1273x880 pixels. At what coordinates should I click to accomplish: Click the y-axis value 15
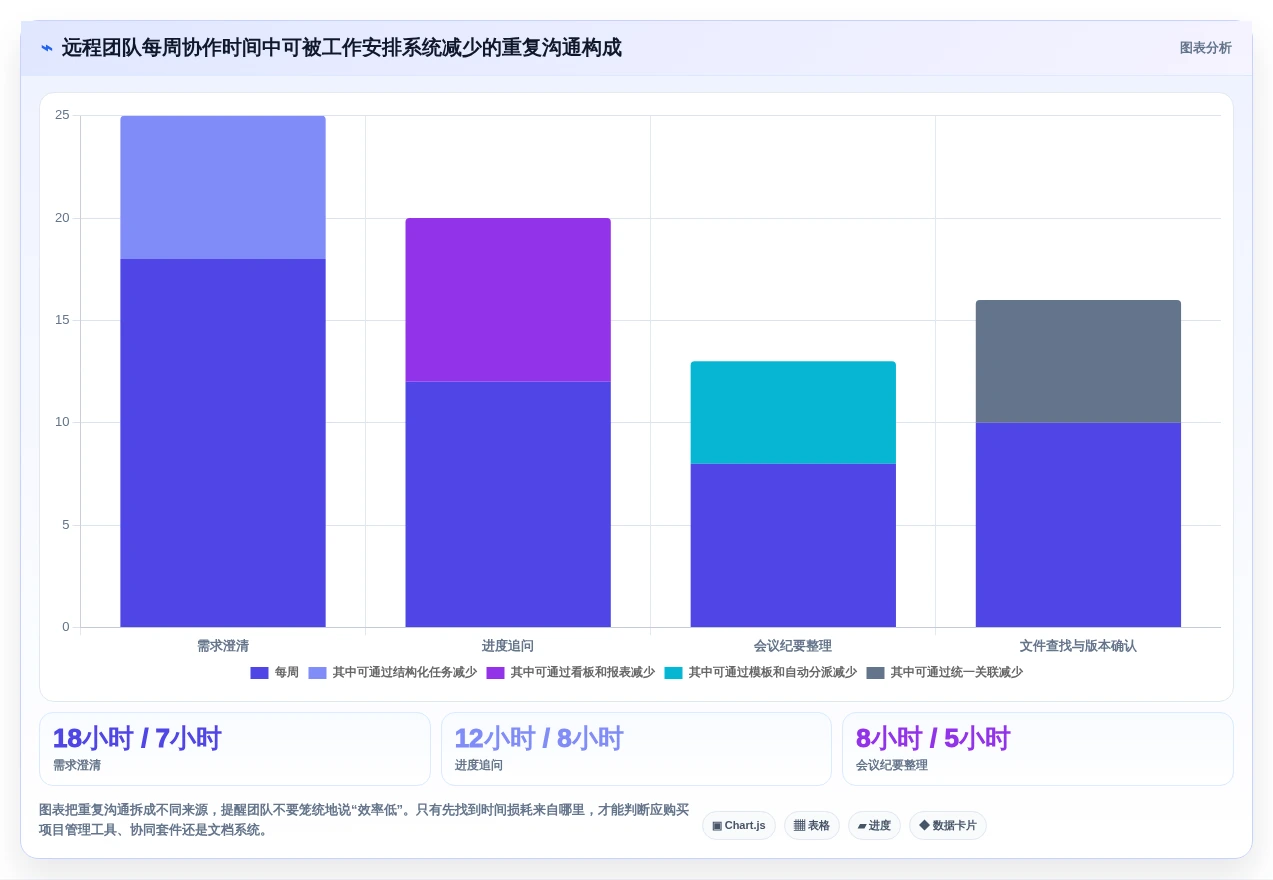[62, 320]
